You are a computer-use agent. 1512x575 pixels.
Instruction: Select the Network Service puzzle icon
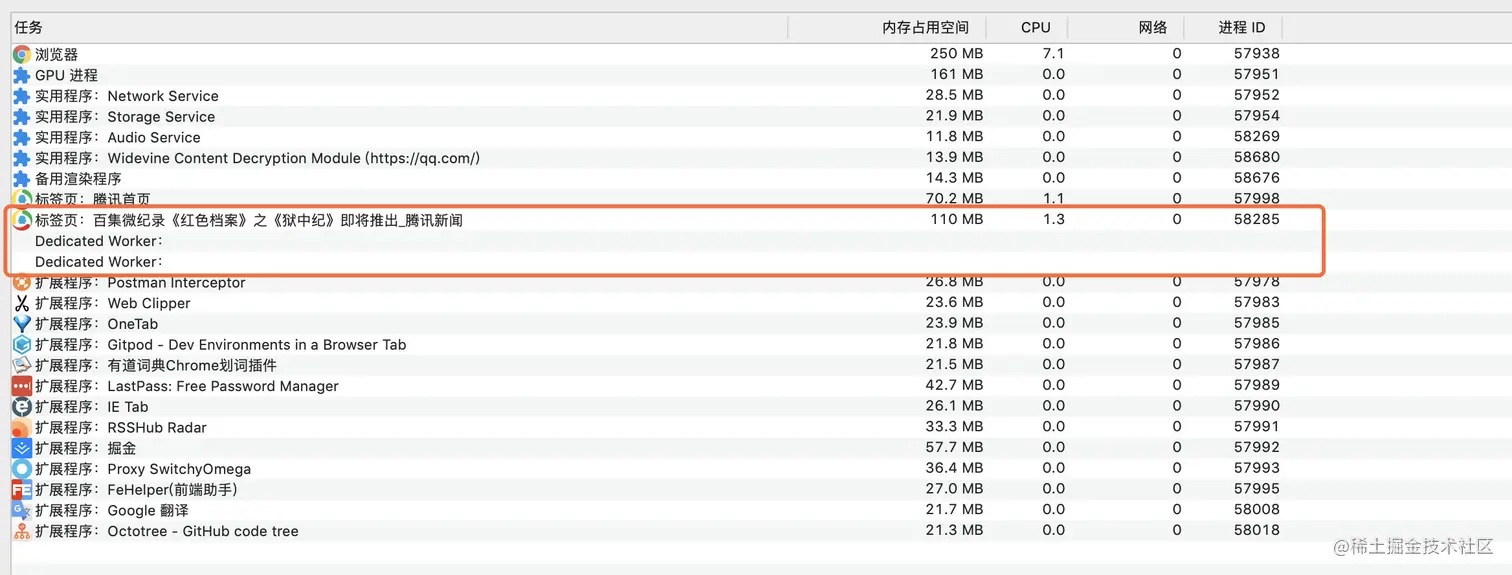(21, 96)
